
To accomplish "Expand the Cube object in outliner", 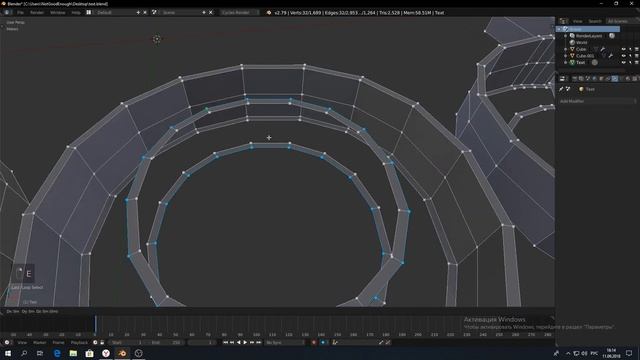I will pyautogui.click(x=566, y=49).
